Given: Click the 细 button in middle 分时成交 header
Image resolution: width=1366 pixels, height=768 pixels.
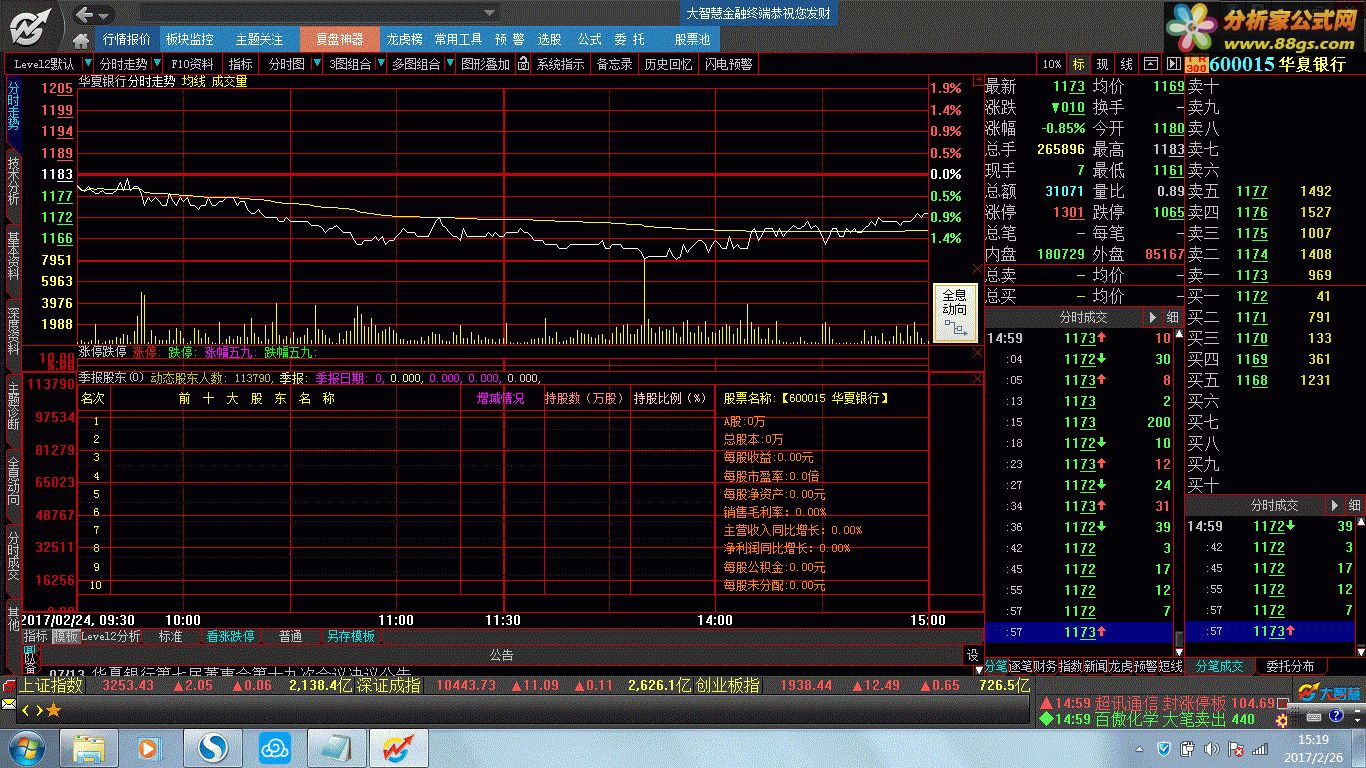Looking at the screenshot, I should [1172, 317].
